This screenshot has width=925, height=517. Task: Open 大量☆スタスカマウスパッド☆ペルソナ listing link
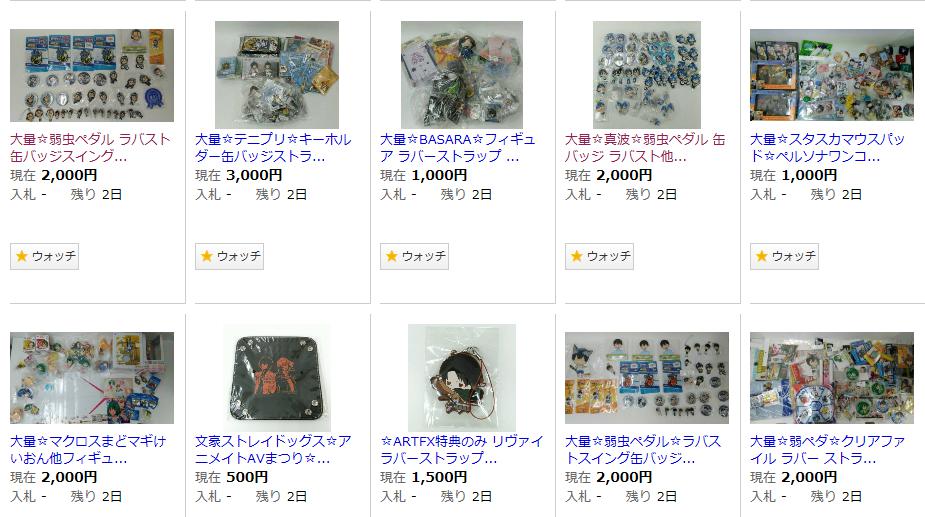[827, 148]
